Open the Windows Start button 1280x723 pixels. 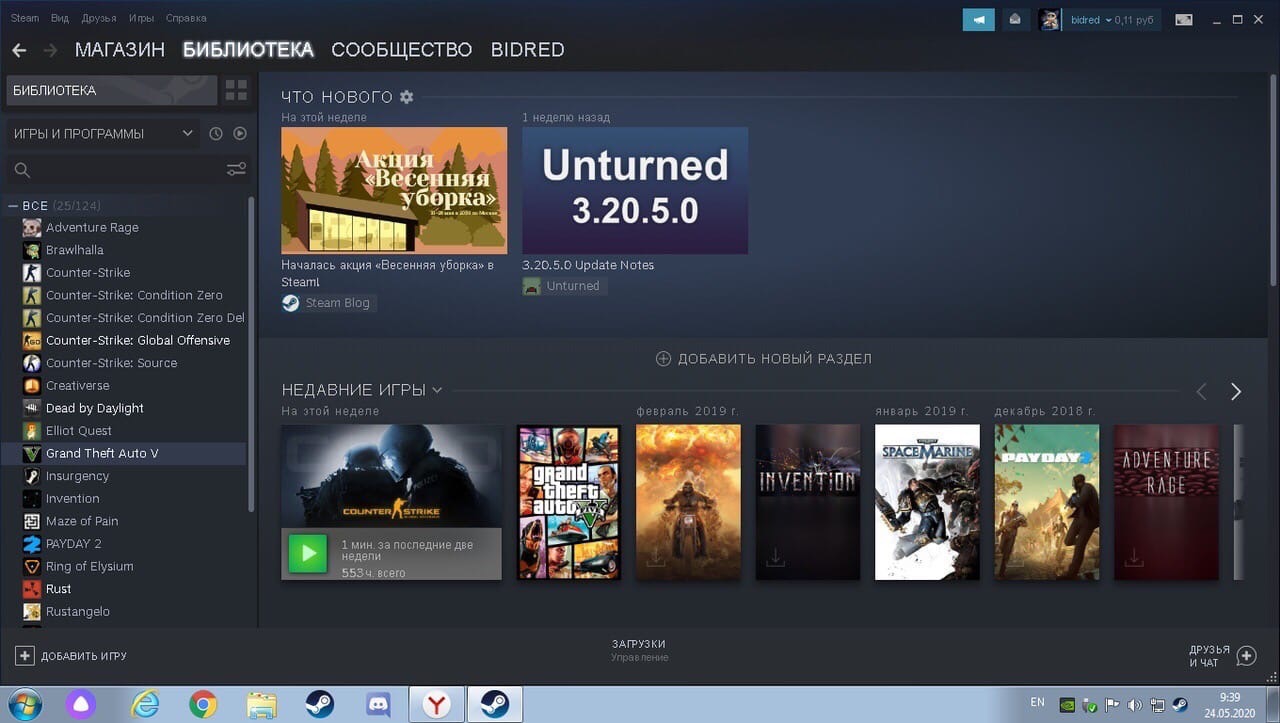click(x=25, y=704)
